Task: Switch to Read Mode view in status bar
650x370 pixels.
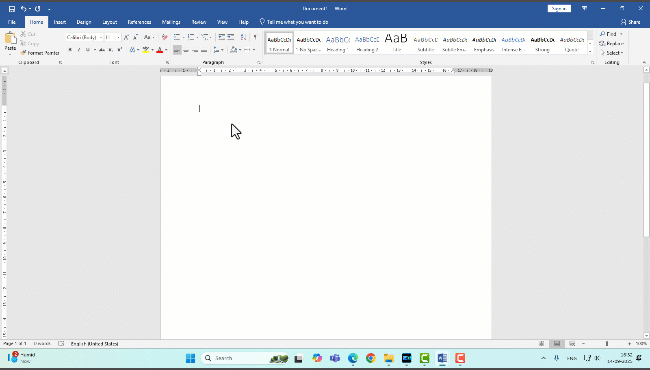Action: 541,343
